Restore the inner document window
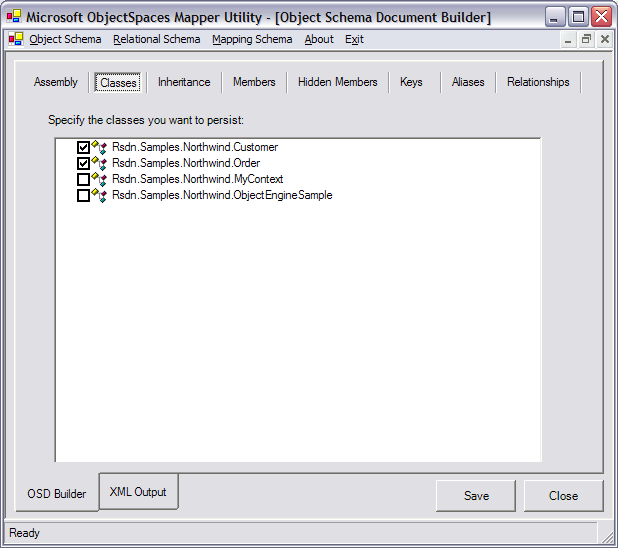This screenshot has width=618, height=548. coord(586,39)
